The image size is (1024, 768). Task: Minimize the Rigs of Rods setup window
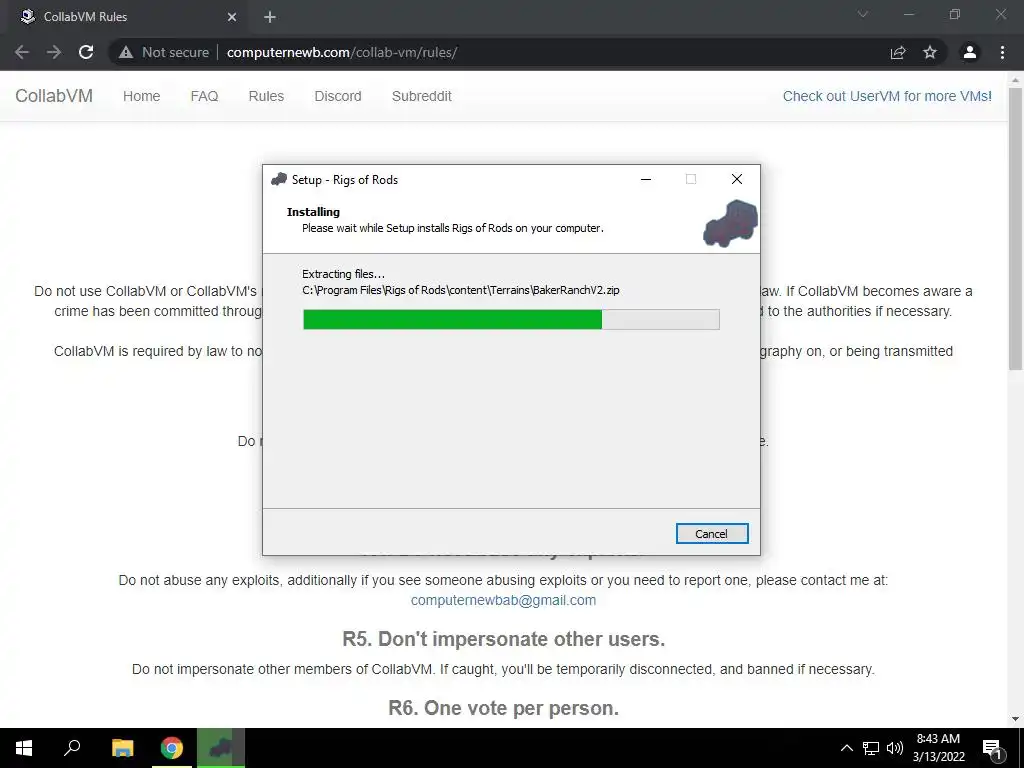[646, 179]
